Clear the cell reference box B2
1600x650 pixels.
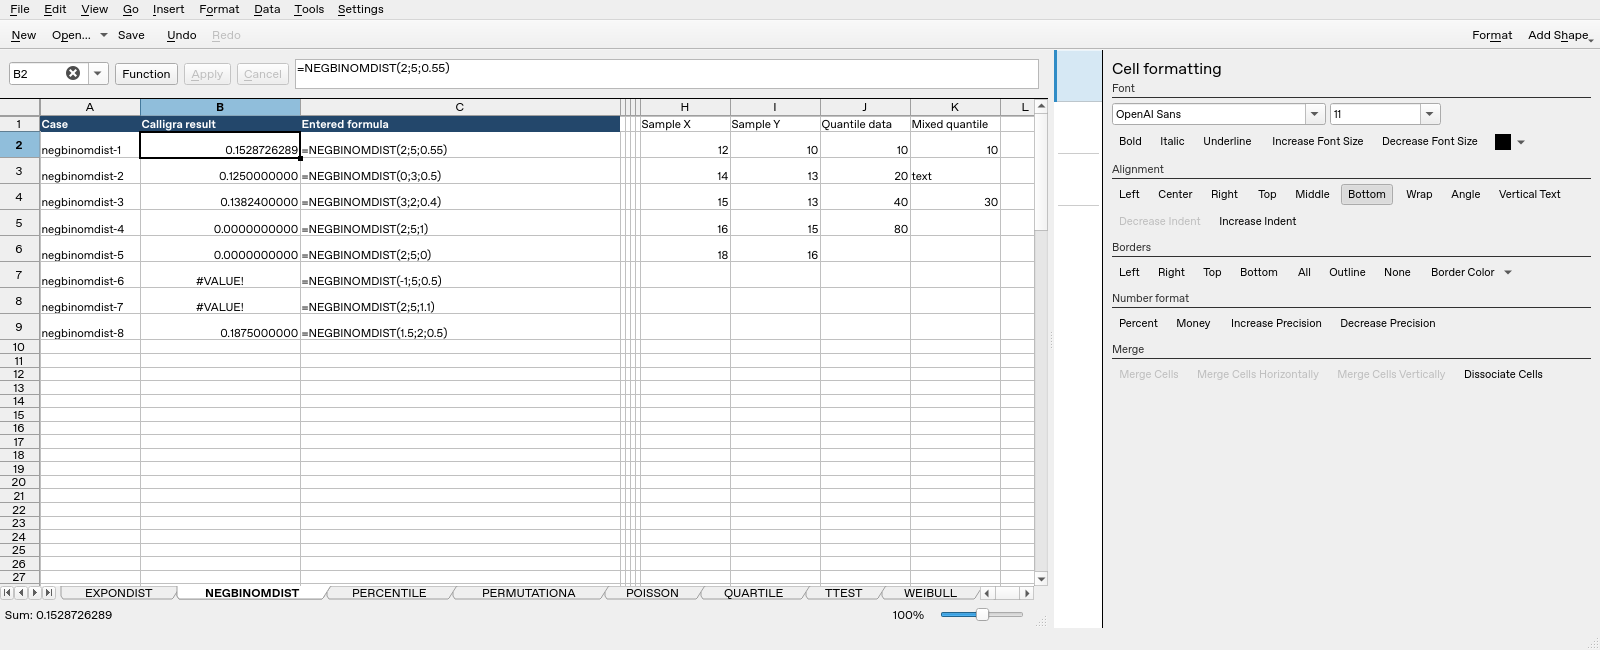click(73, 73)
